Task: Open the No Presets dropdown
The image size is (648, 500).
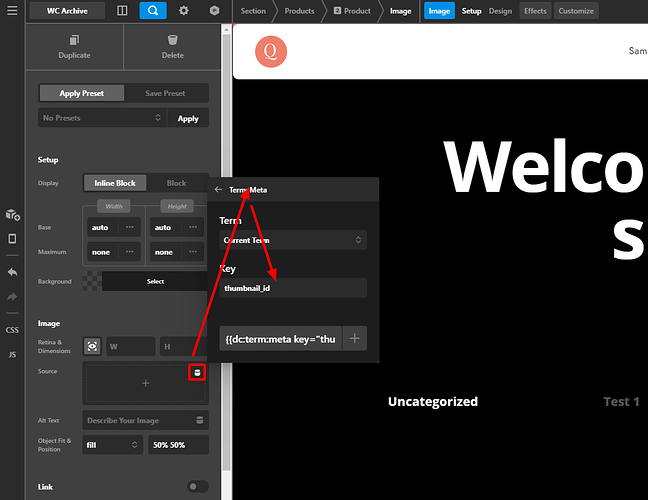Action: (102, 118)
